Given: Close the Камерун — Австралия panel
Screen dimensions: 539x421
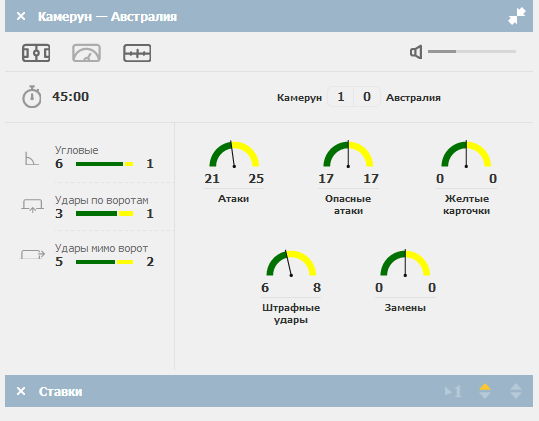Looking at the screenshot, I should coord(21,16).
